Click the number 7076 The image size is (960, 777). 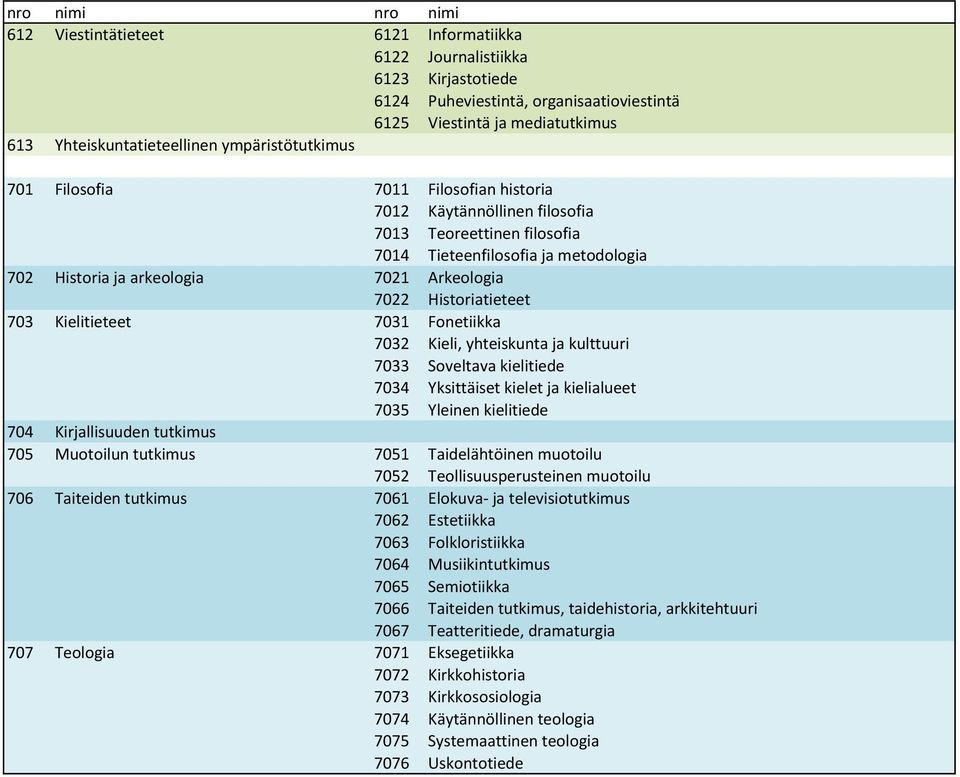point(391,763)
